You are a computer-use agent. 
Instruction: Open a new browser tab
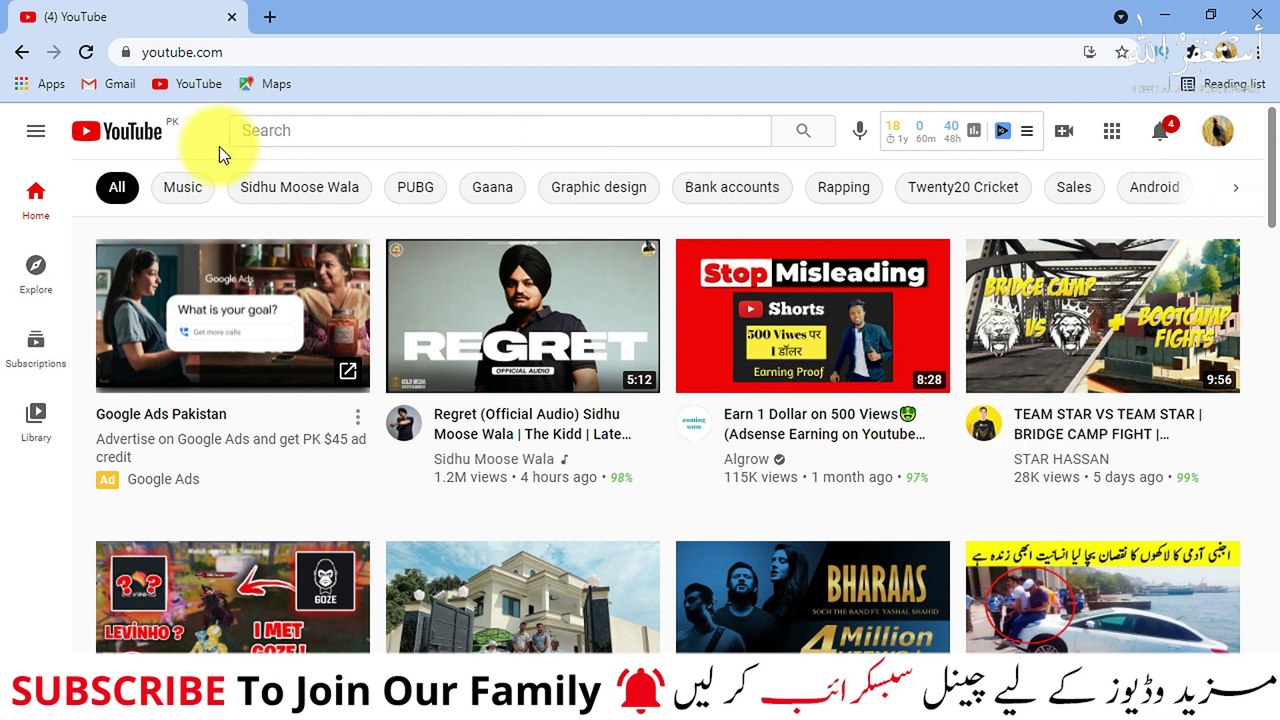(270, 17)
